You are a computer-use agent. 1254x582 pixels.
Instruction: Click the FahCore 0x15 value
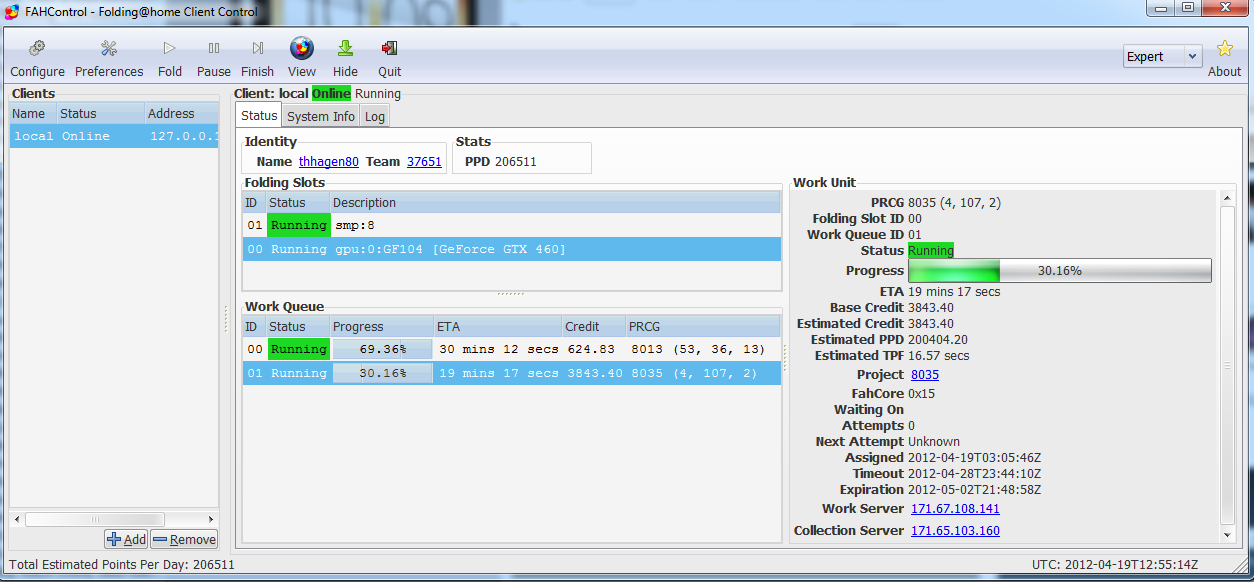pyautogui.click(x=921, y=393)
